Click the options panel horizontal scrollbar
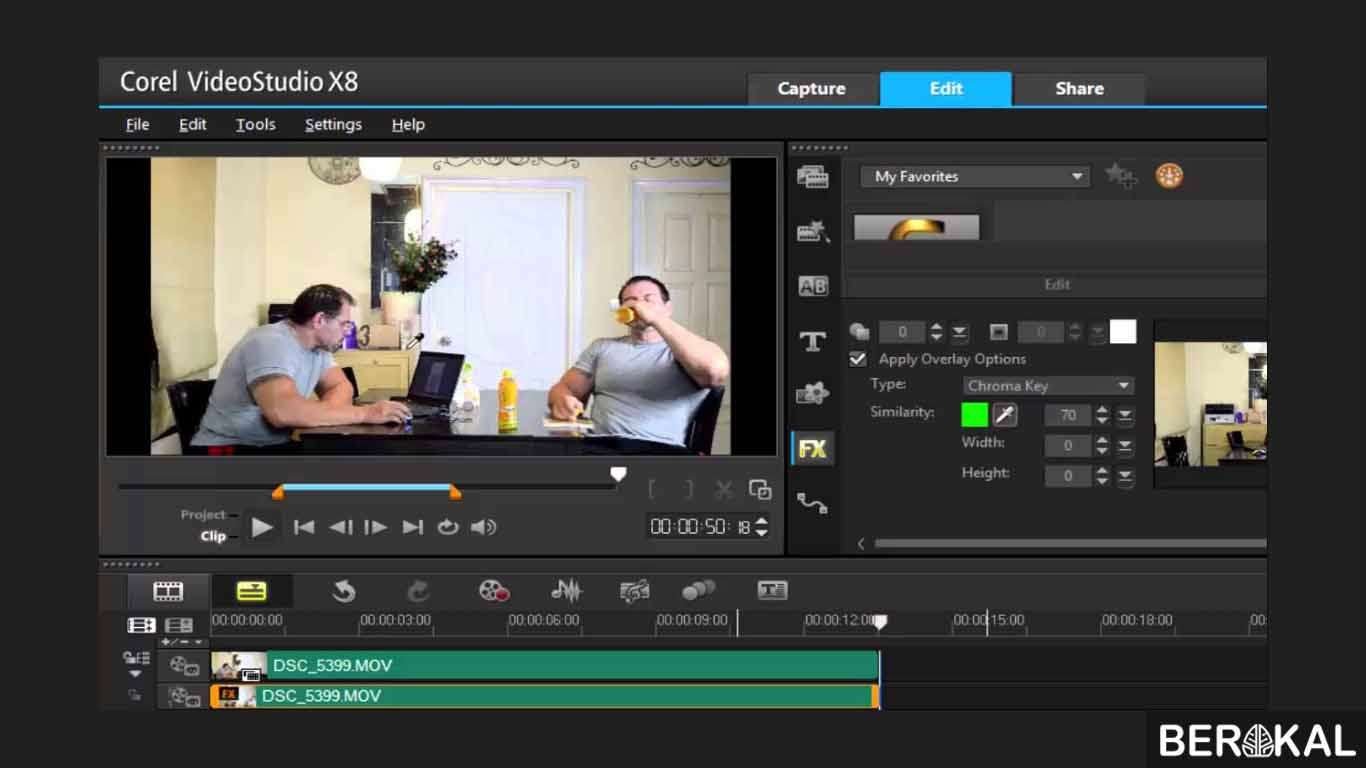 click(x=1070, y=543)
